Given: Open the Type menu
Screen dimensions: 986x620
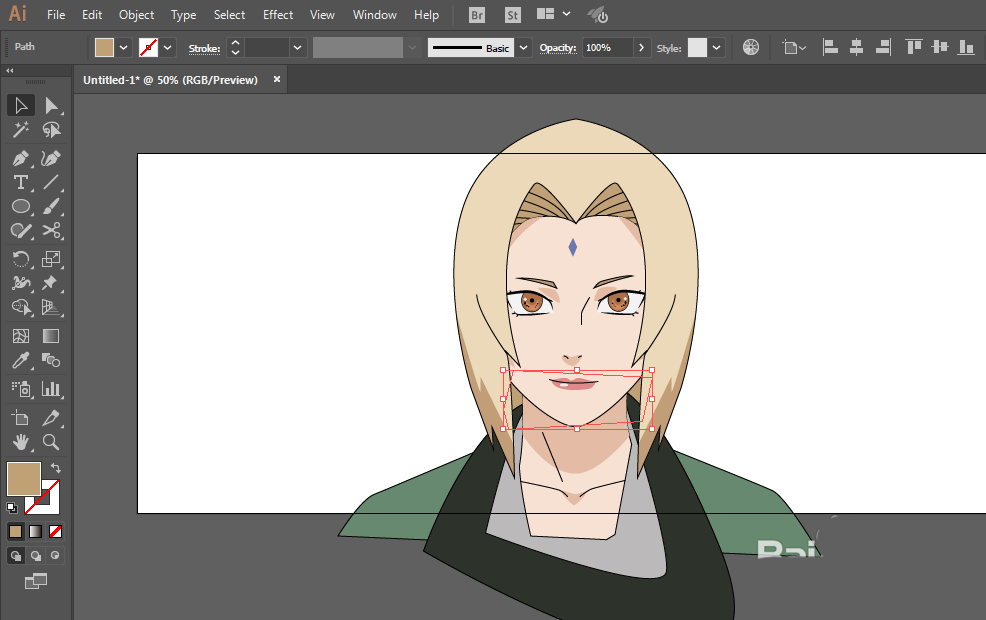Looking at the screenshot, I should click(184, 14).
